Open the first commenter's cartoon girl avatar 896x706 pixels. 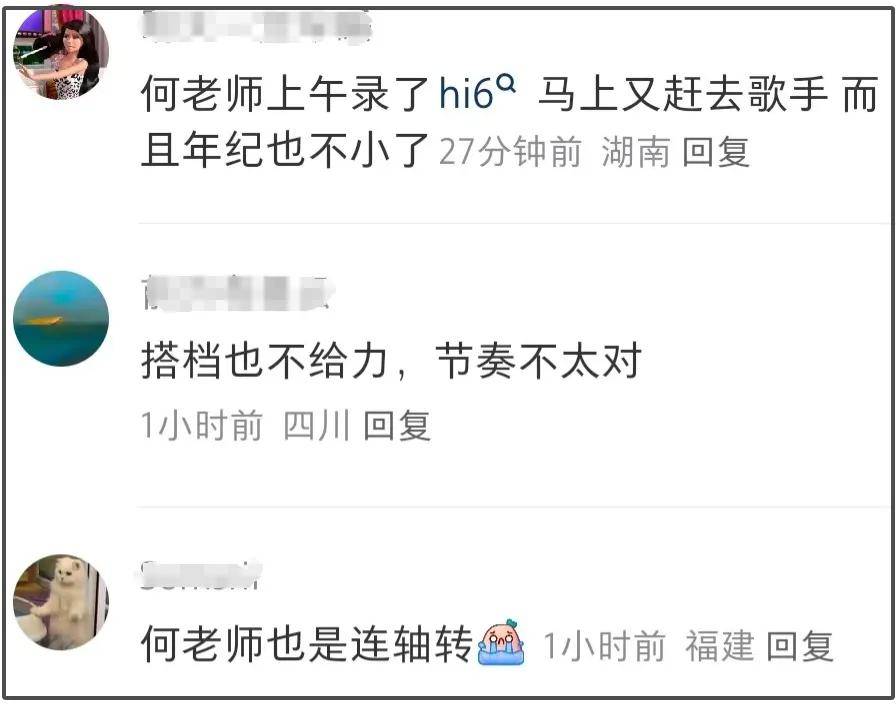point(61,52)
